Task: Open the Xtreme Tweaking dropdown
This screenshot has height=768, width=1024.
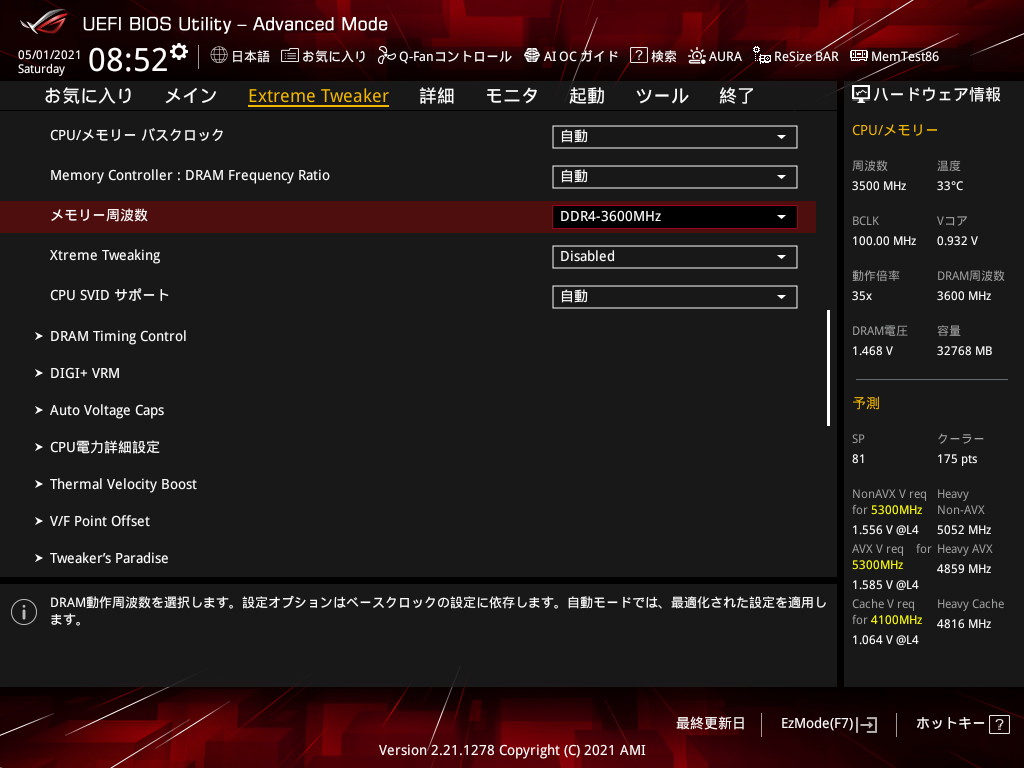Action: click(x=675, y=257)
